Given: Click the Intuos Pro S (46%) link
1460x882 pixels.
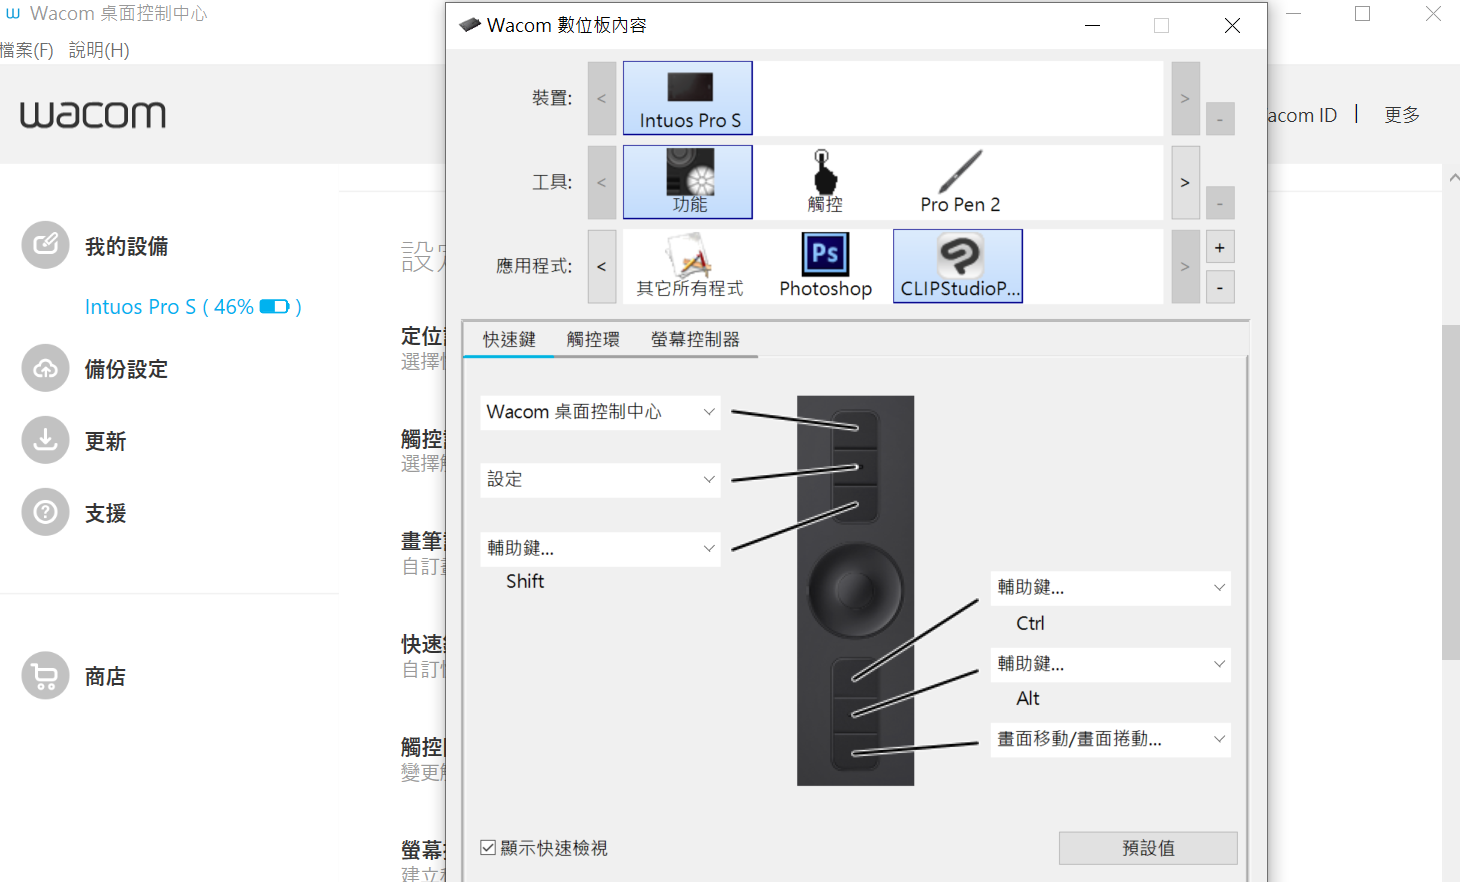Looking at the screenshot, I should coord(193,307).
